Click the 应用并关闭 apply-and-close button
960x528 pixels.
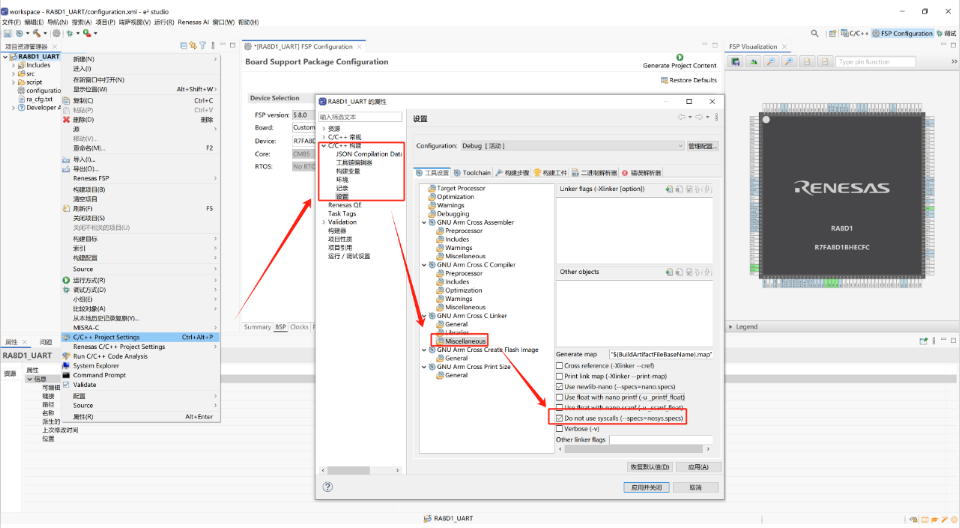pyautogui.click(x=647, y=488)
